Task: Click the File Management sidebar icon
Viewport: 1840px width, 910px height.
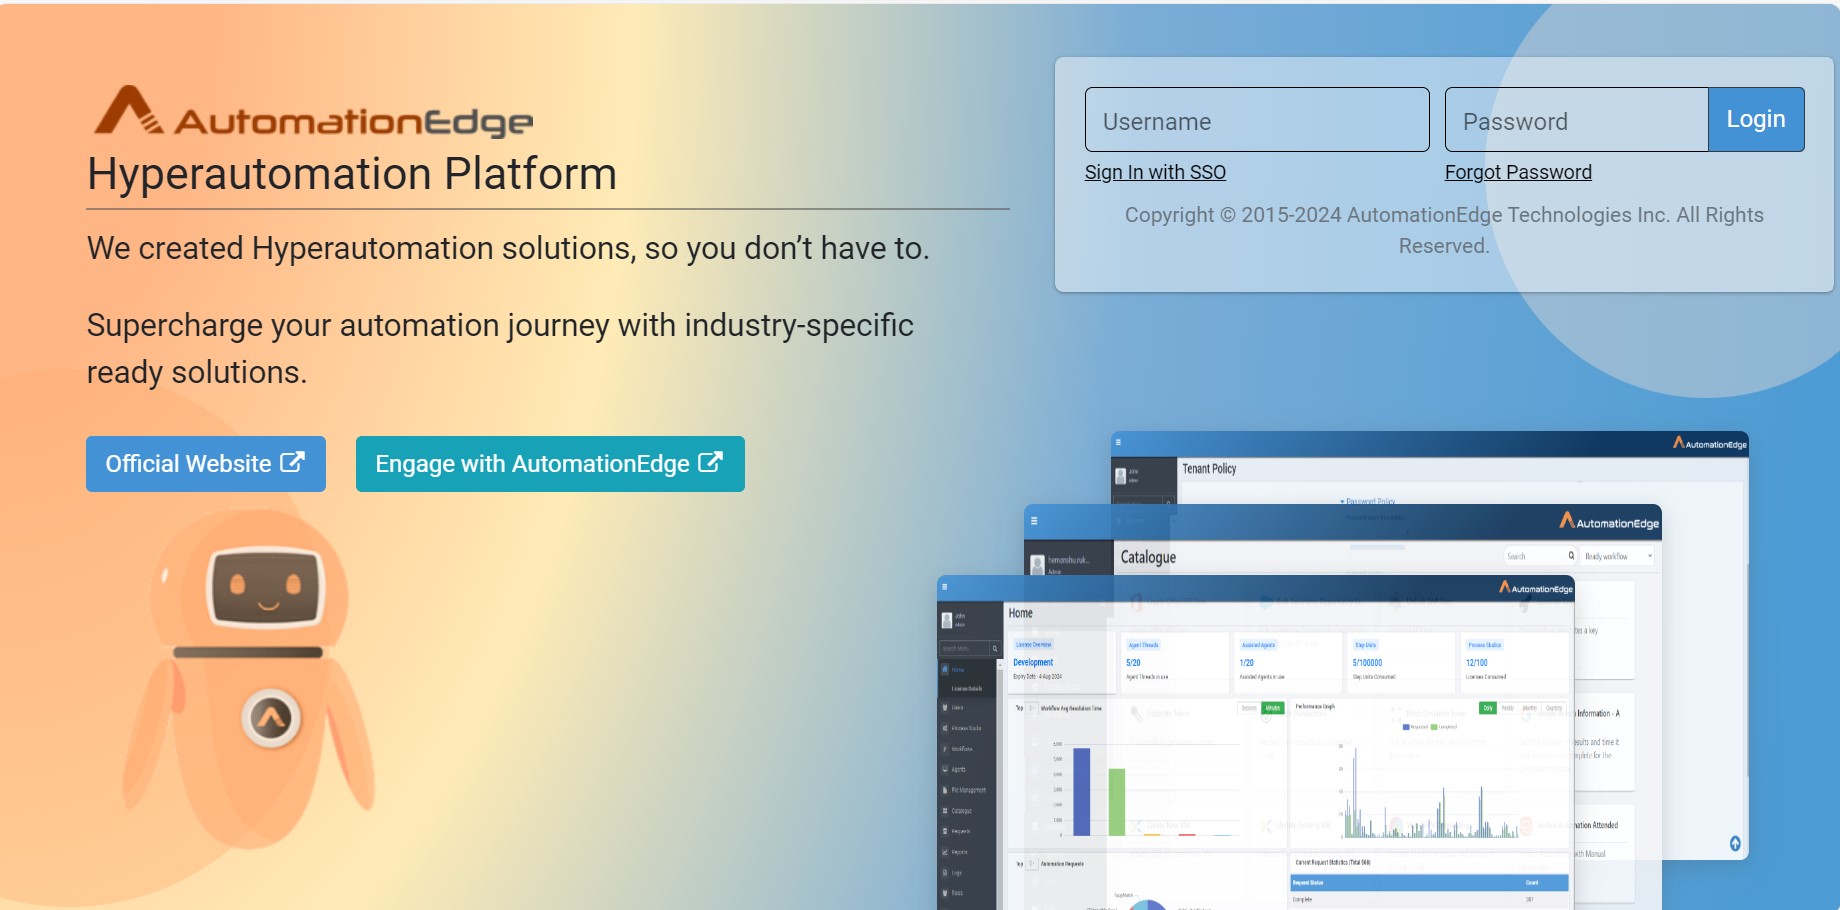Action: coord(968,790)
